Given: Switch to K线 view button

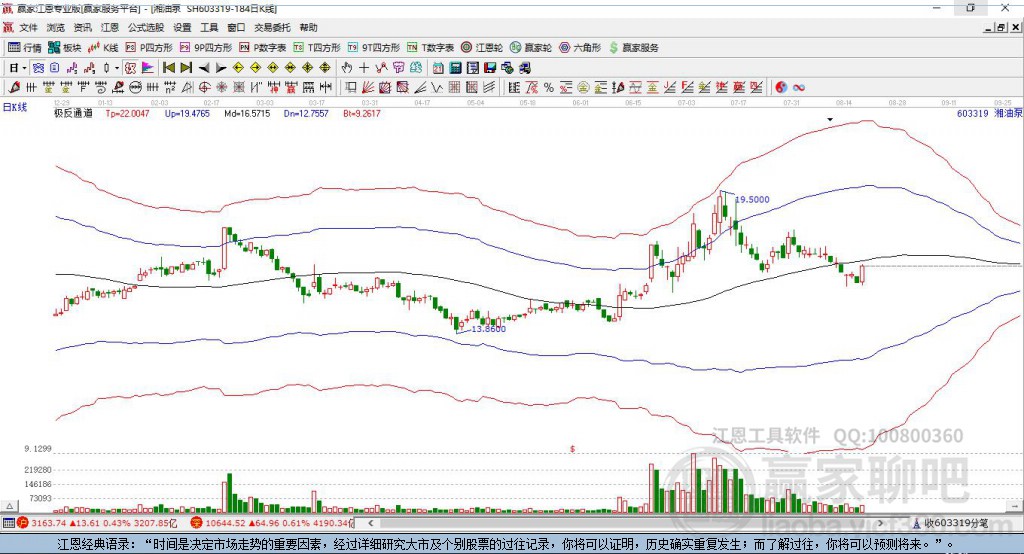Looking at the screenshot, I should coord(103,48).
